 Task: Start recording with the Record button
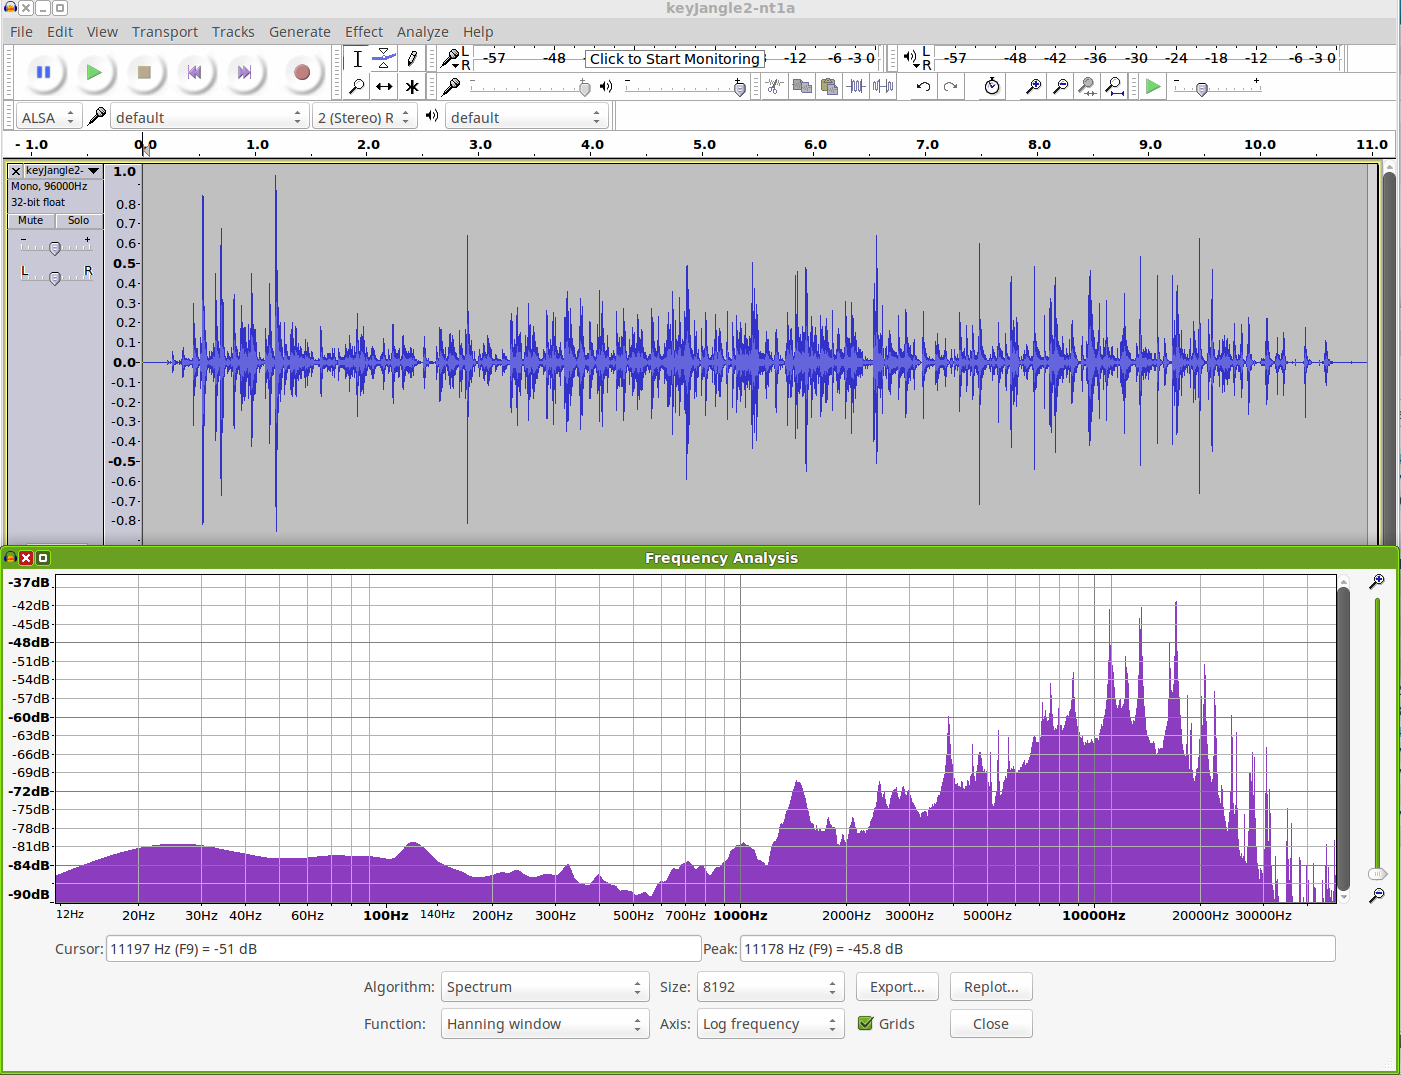[301, 72]
